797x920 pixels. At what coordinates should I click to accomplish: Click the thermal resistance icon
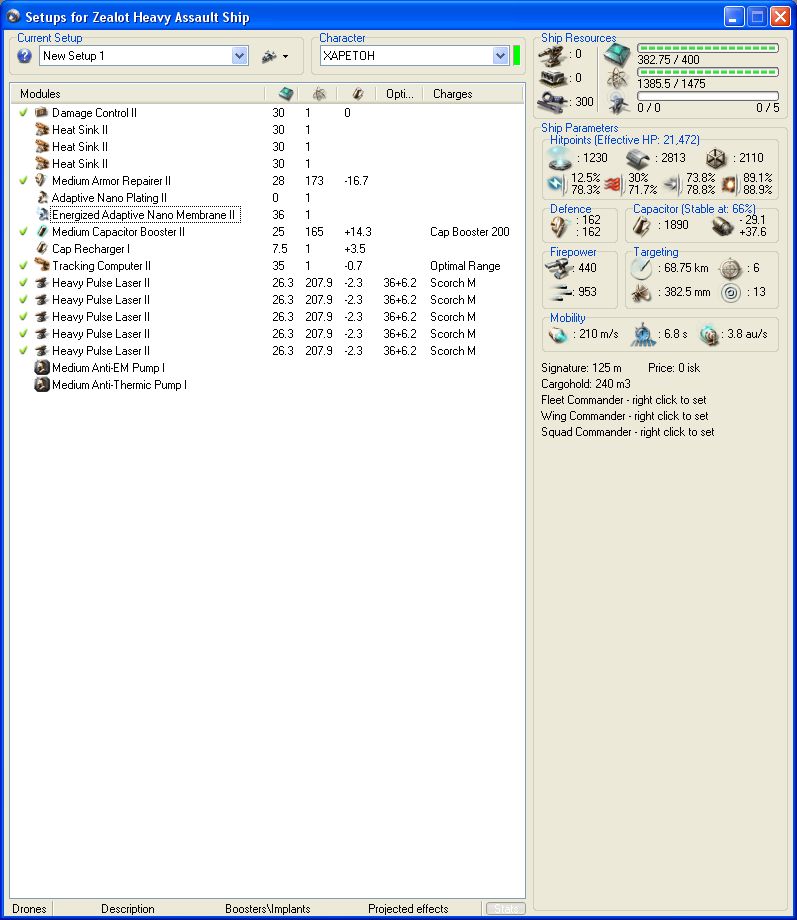click(x=612, y=184)
